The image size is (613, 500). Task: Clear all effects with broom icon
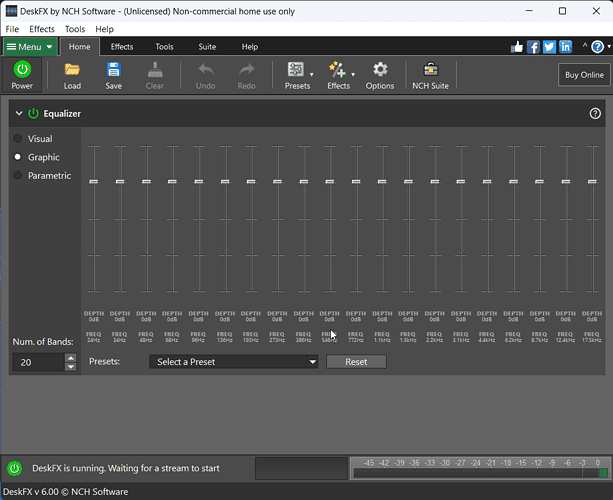(155, 75)
